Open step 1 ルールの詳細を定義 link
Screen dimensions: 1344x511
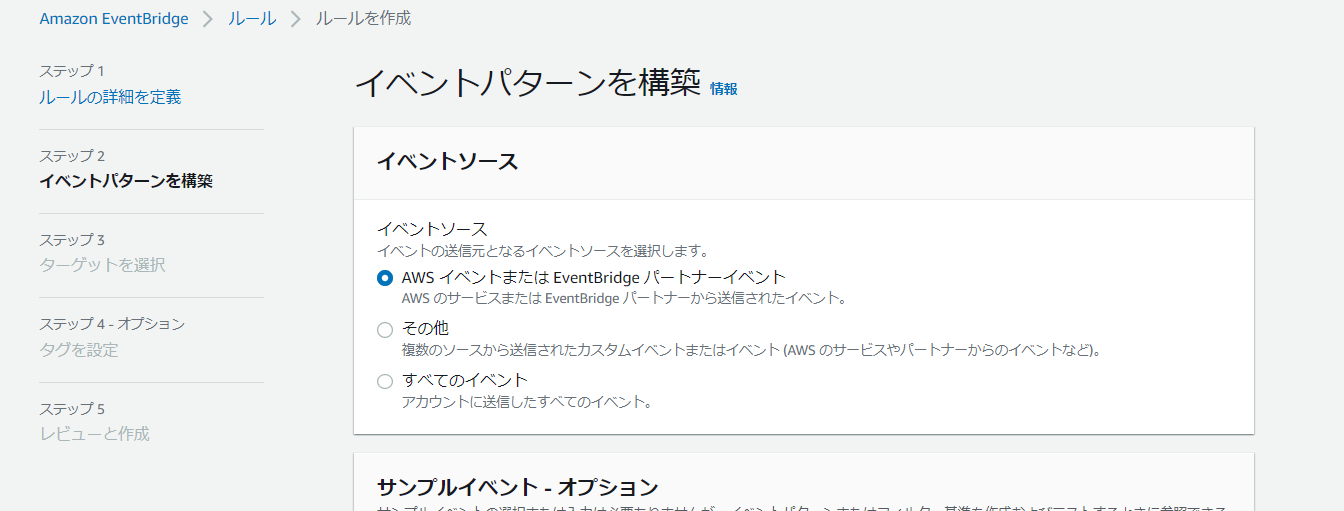(x=110, y=97)
